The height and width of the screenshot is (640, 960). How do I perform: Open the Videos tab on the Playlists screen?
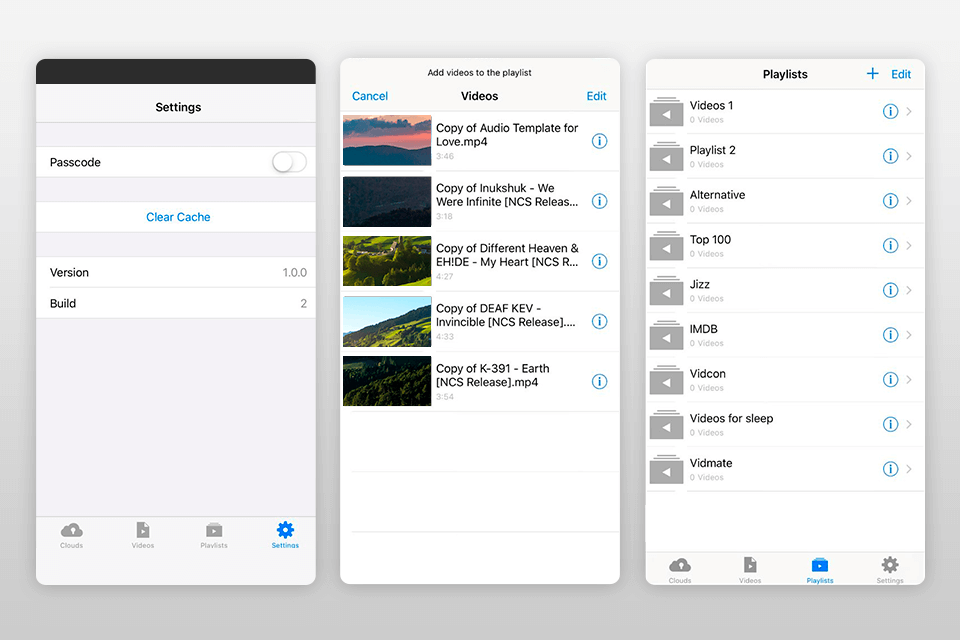click(749, 569)
